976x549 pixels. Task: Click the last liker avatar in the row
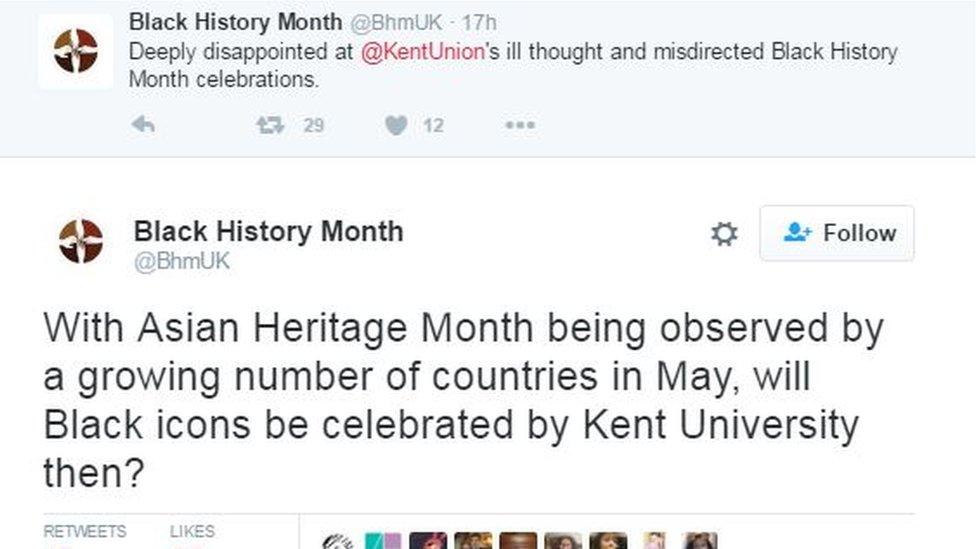tap(700, 541)
